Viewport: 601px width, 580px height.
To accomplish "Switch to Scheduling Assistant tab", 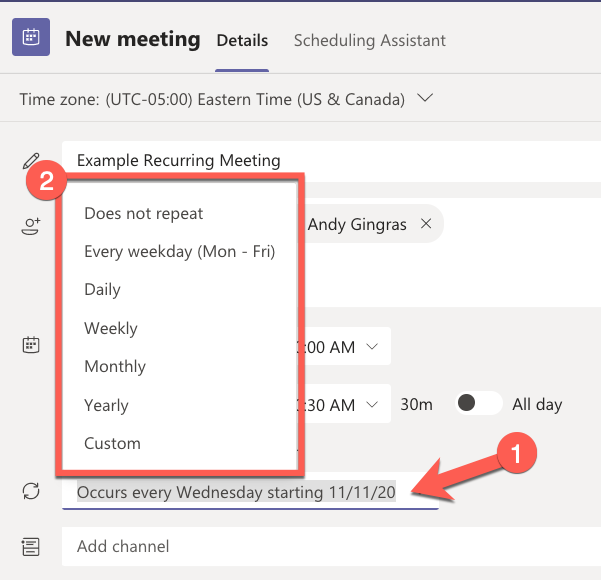I will pos(369,40).
